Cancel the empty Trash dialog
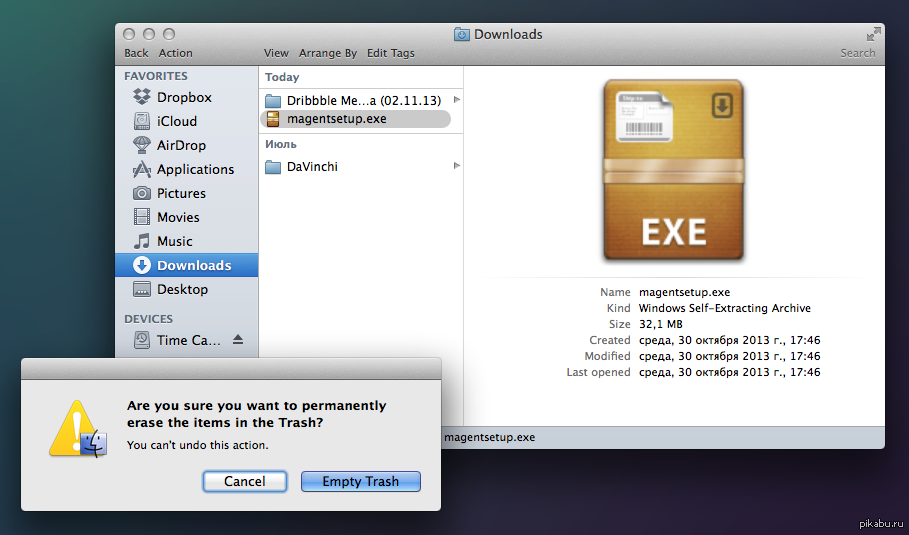 [x=245, y=481]
